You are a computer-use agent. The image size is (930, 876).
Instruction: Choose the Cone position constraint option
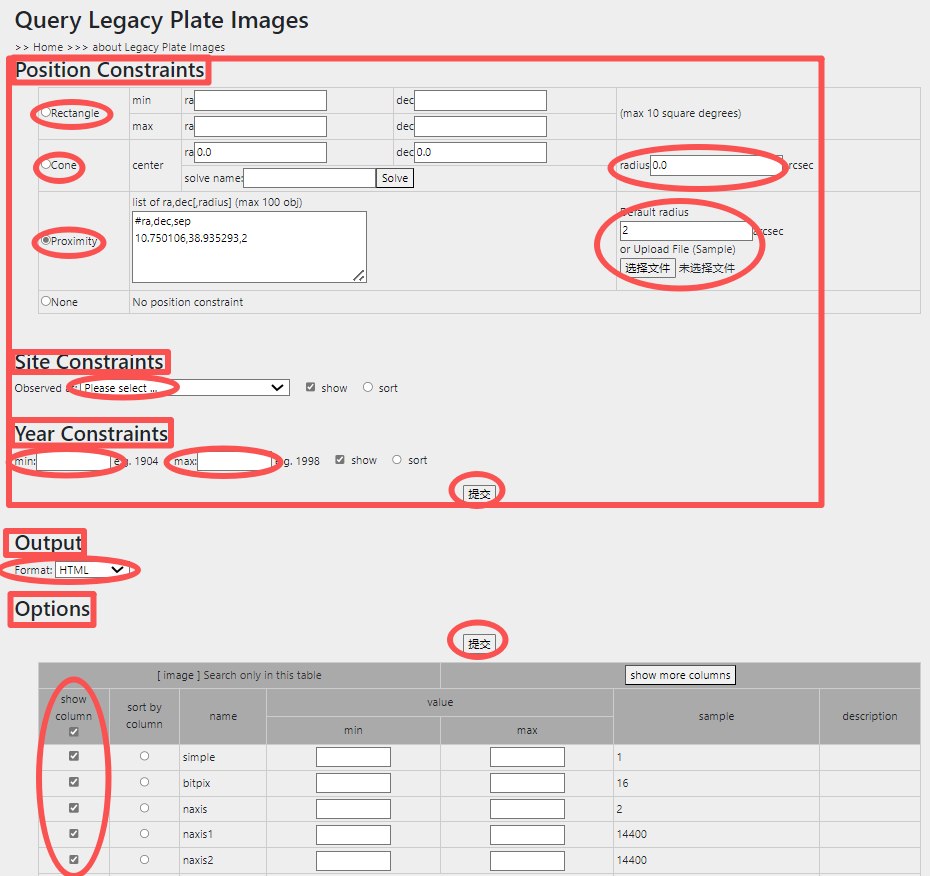pyautogui.click(x=46, y=165)
